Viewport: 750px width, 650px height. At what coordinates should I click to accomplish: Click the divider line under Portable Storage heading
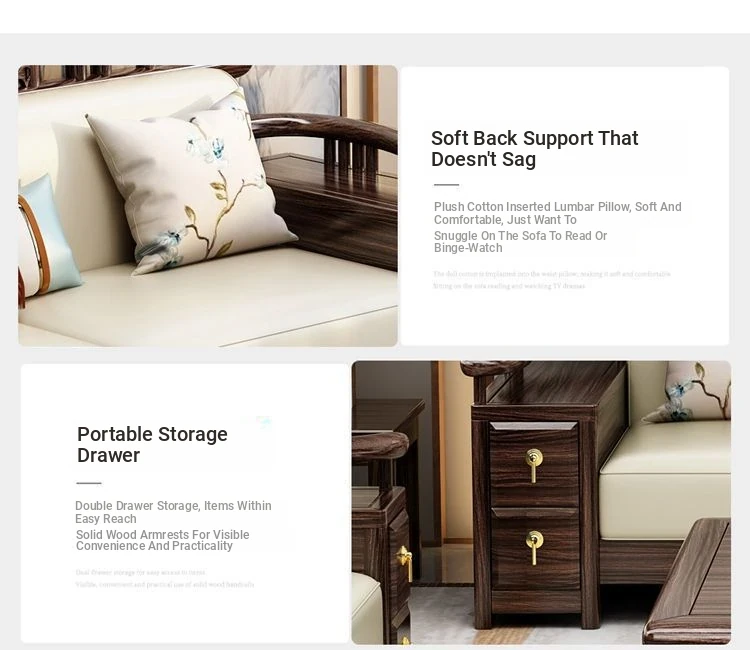coord(89,483)
